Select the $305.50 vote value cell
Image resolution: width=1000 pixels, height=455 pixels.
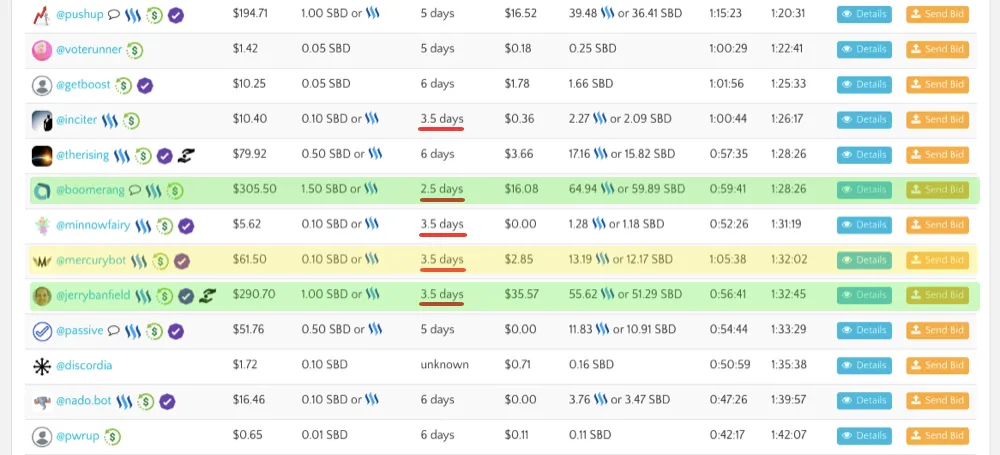click(254, 189)
